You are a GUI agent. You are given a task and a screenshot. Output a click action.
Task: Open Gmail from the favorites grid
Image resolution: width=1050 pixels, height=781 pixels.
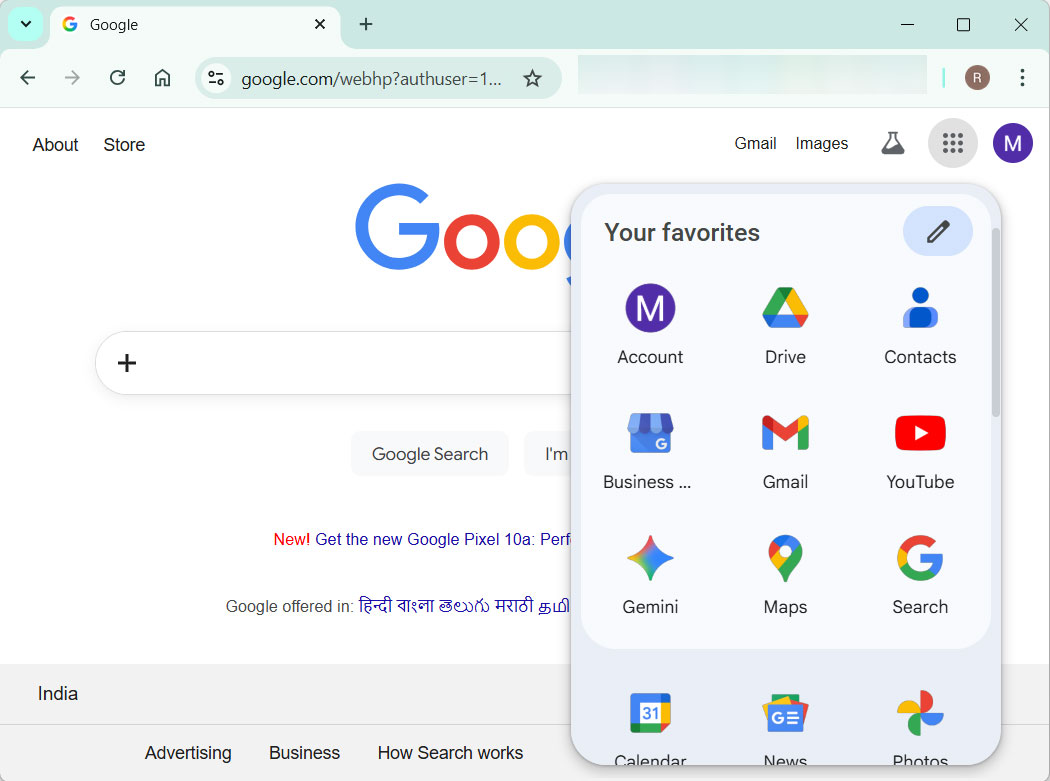pyautogui.click(x=785, y=433)
